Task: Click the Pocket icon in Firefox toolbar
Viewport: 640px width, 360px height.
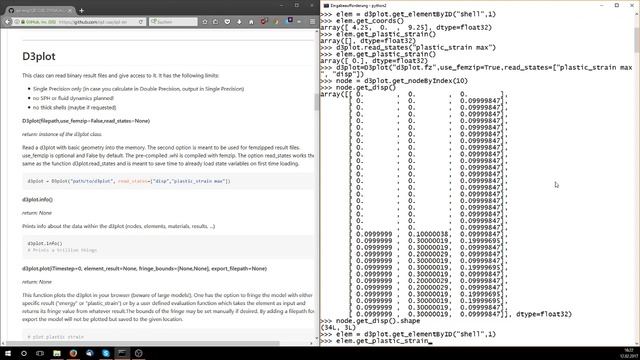Action: 227,22
